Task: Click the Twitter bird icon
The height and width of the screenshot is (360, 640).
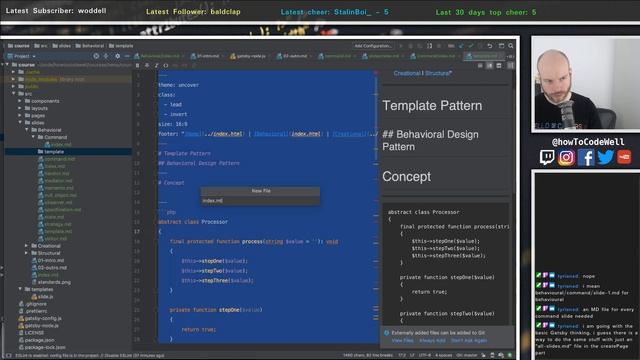Action: (605, 157)
